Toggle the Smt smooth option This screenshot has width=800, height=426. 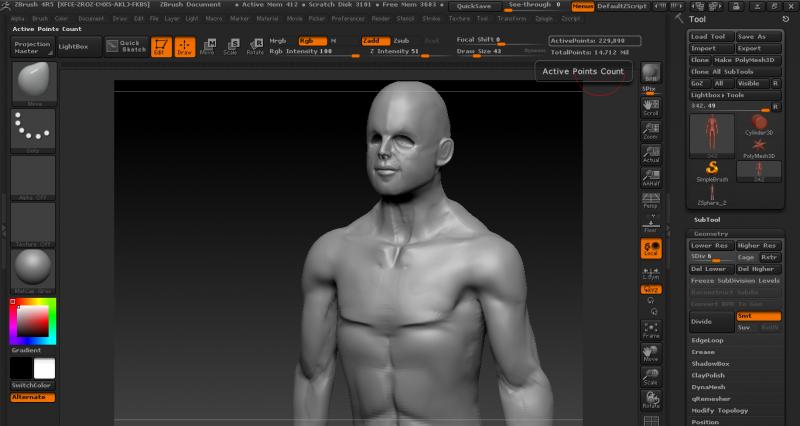point(759,316)
